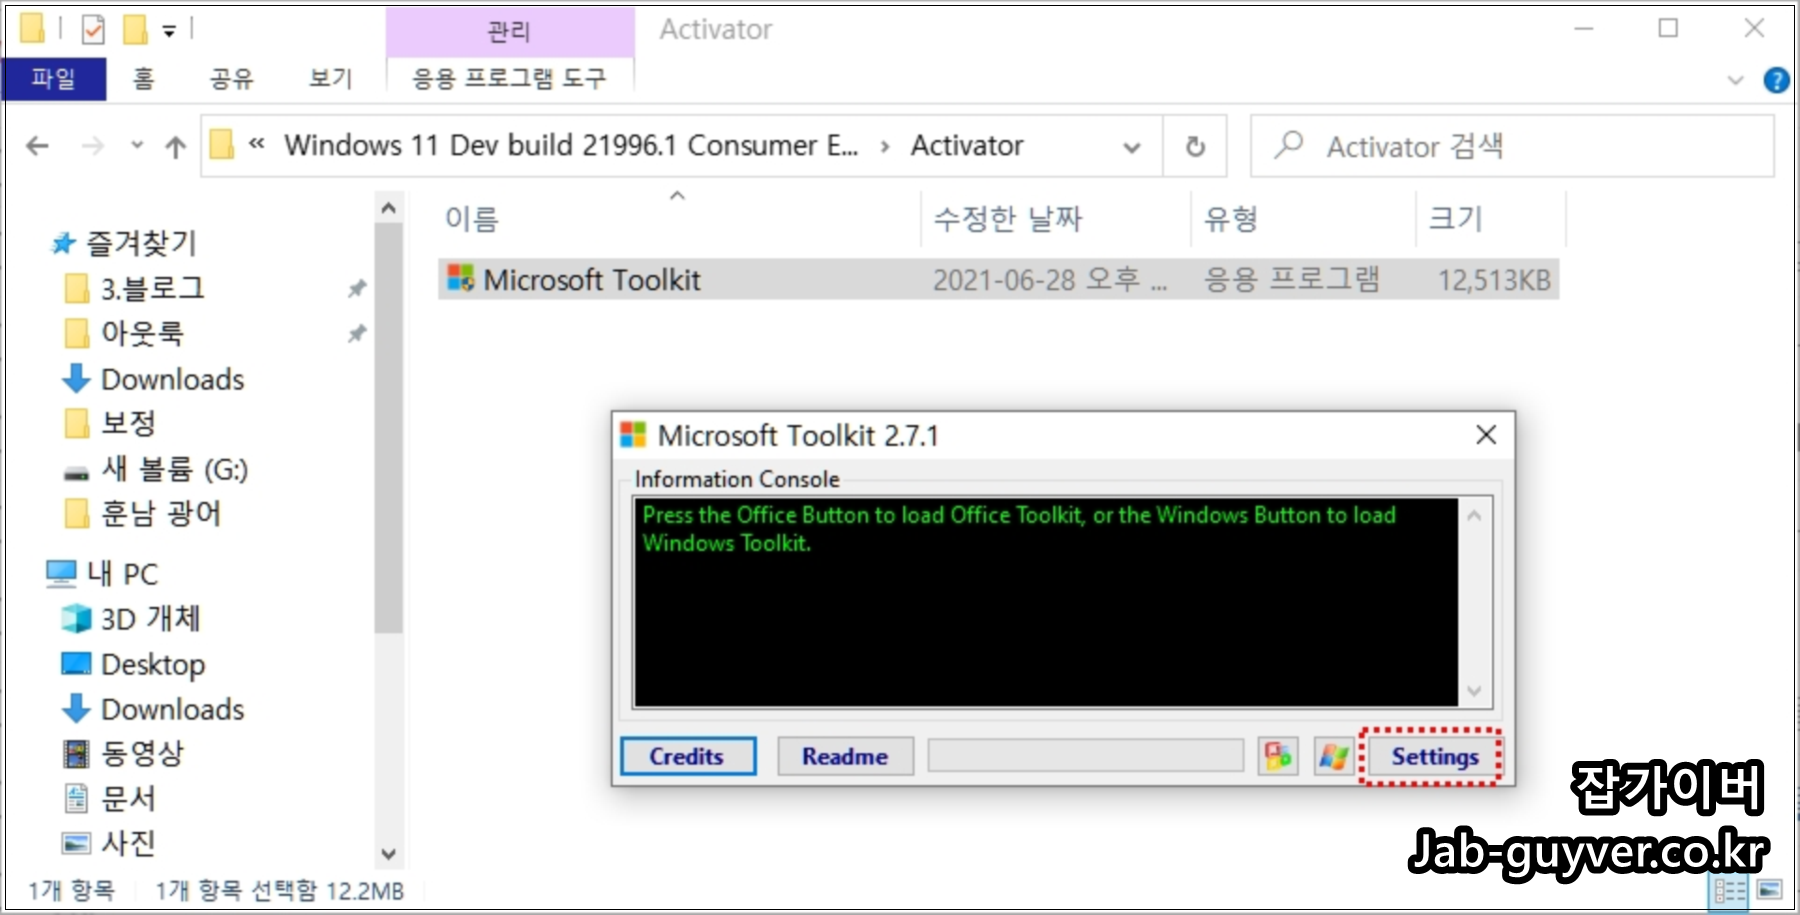Open recent locations dropdown arrow
The width and height of the screenshot is (1800, 915).
[137, 146]
